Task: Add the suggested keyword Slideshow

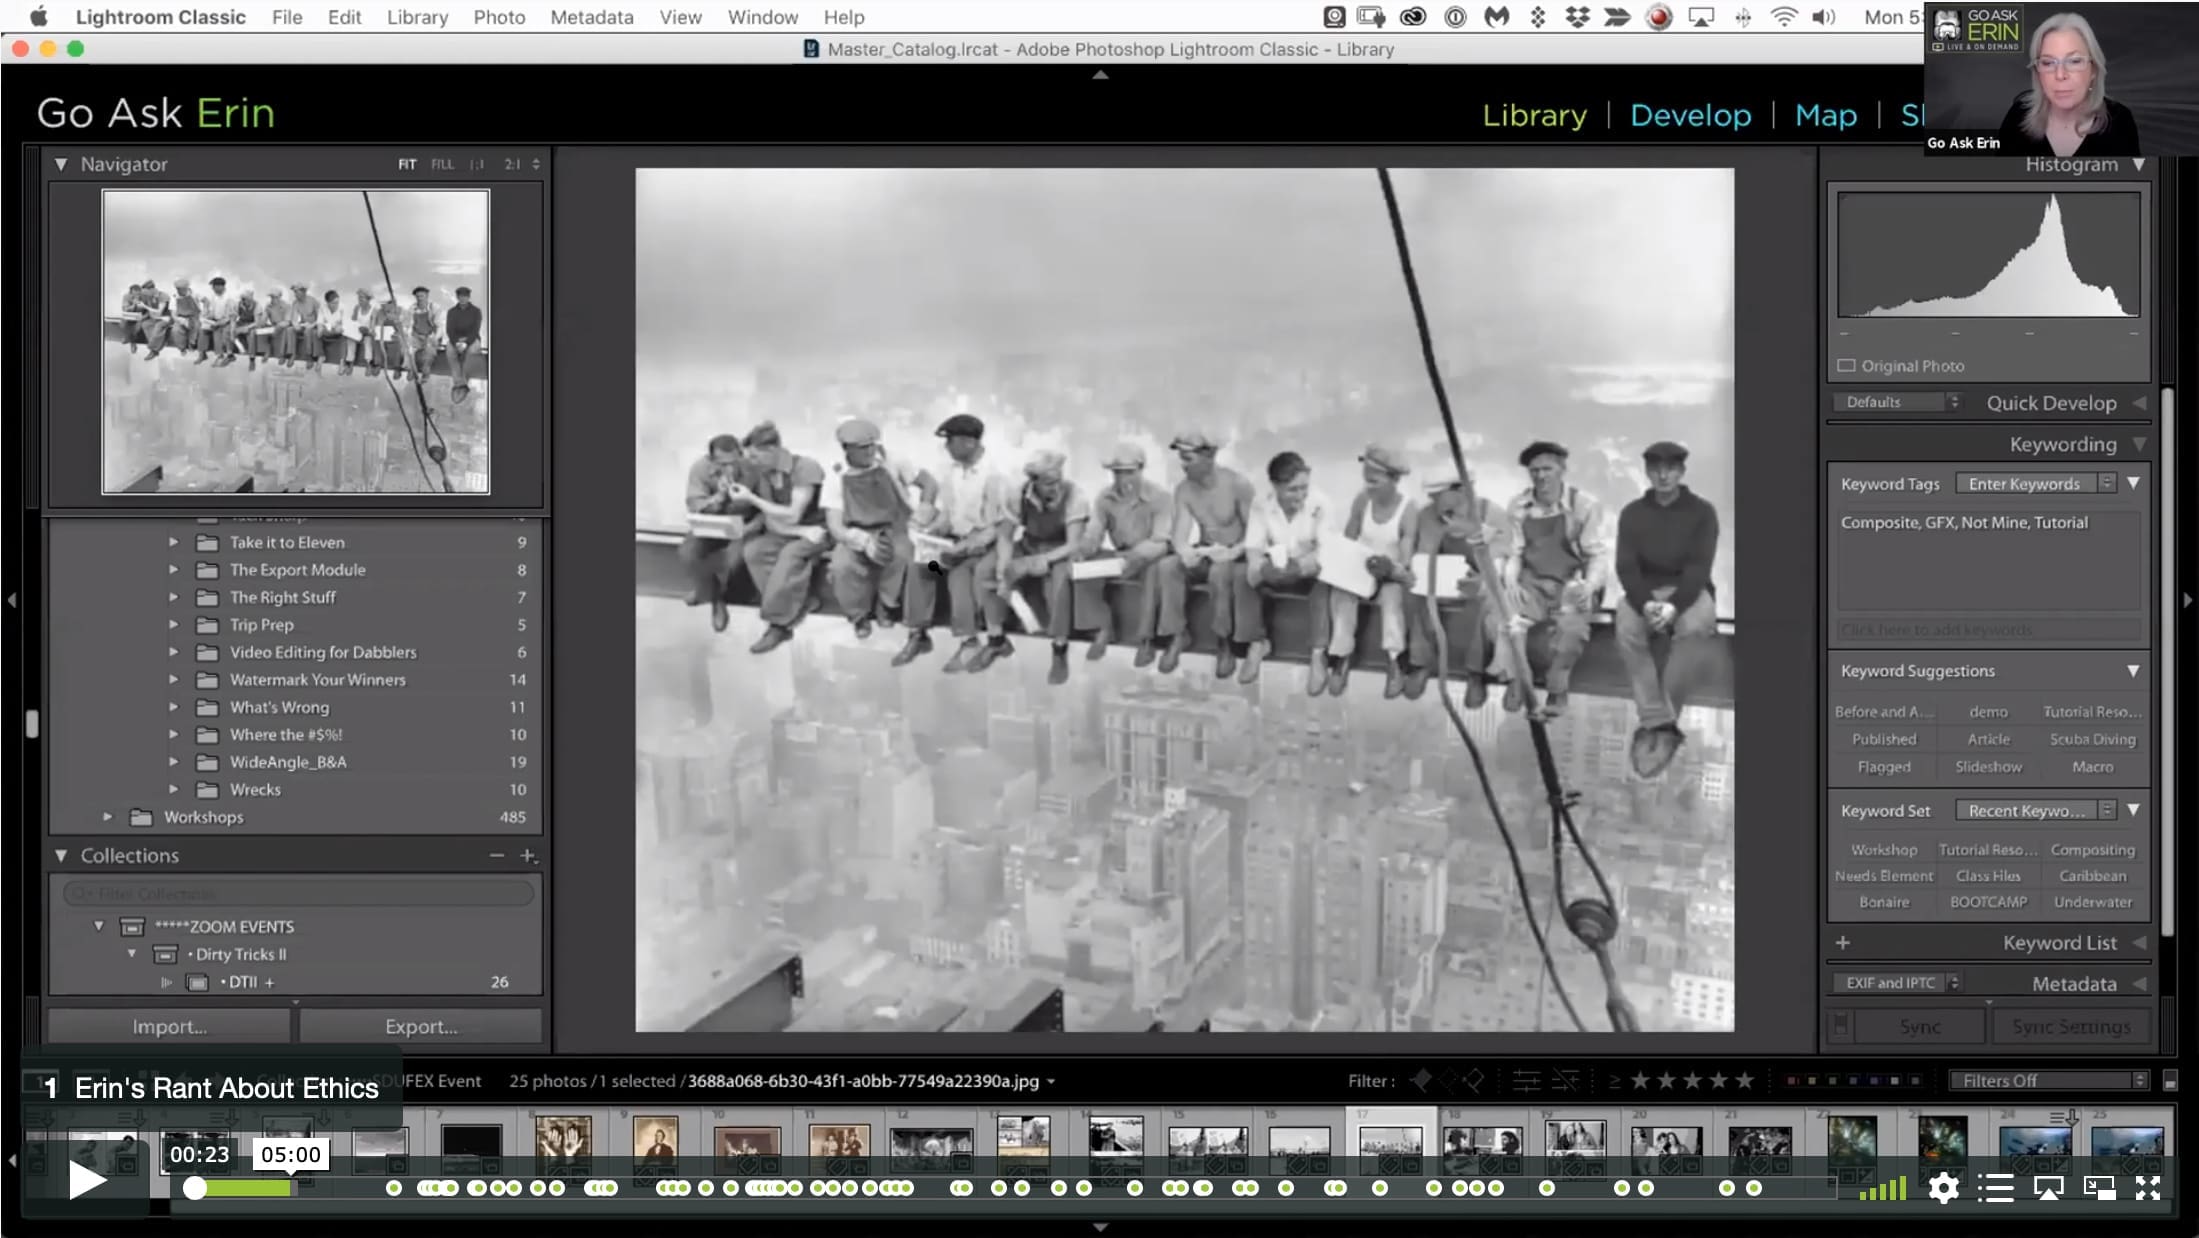Action: click(x=1988, y=767)
